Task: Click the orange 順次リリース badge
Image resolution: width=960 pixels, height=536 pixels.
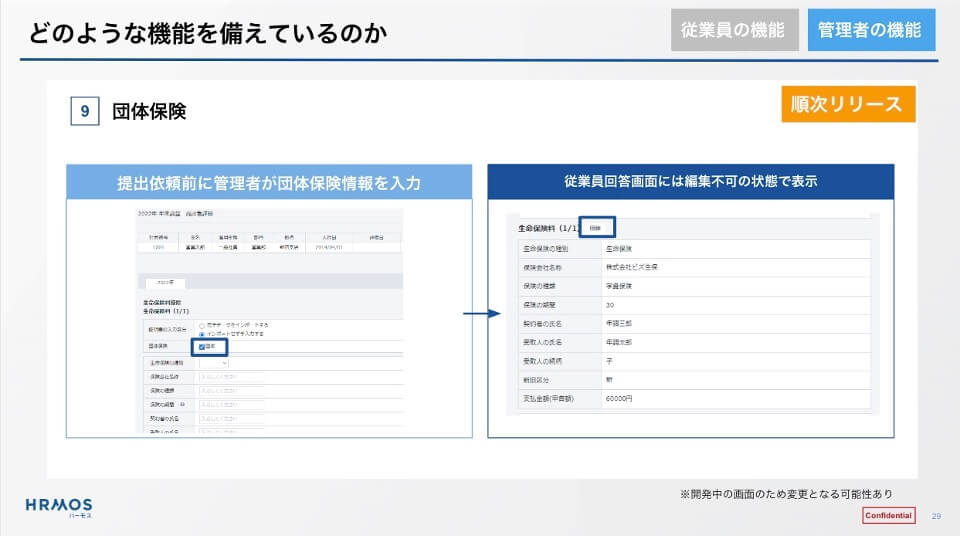Action: pos(847,104)
